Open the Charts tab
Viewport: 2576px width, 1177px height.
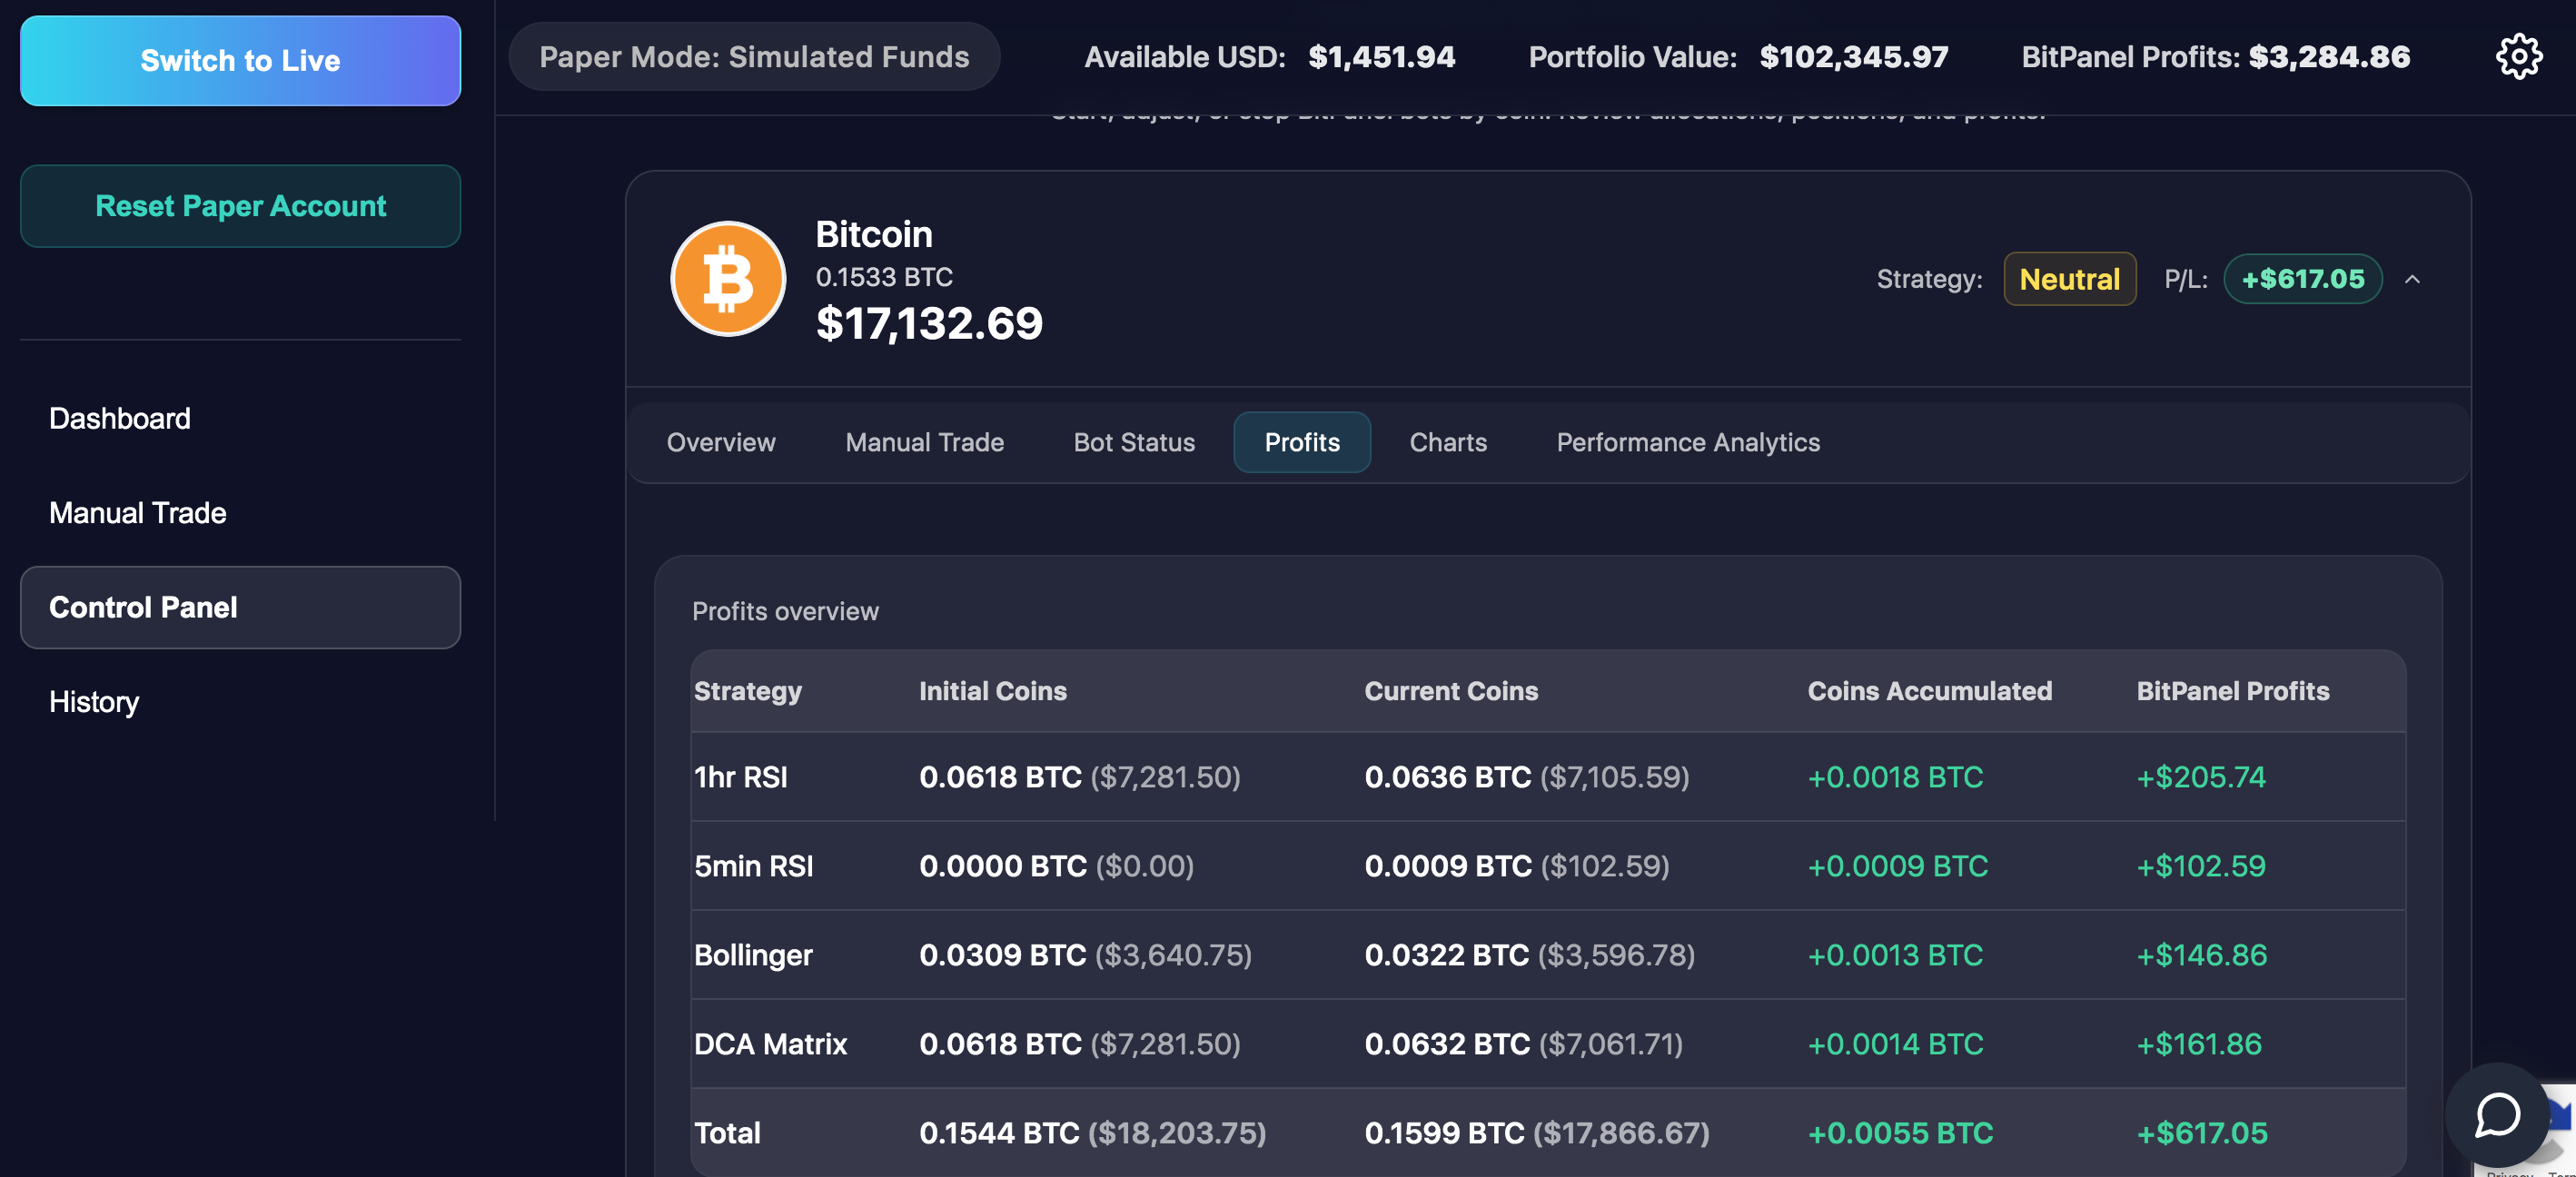[1447, 442]
